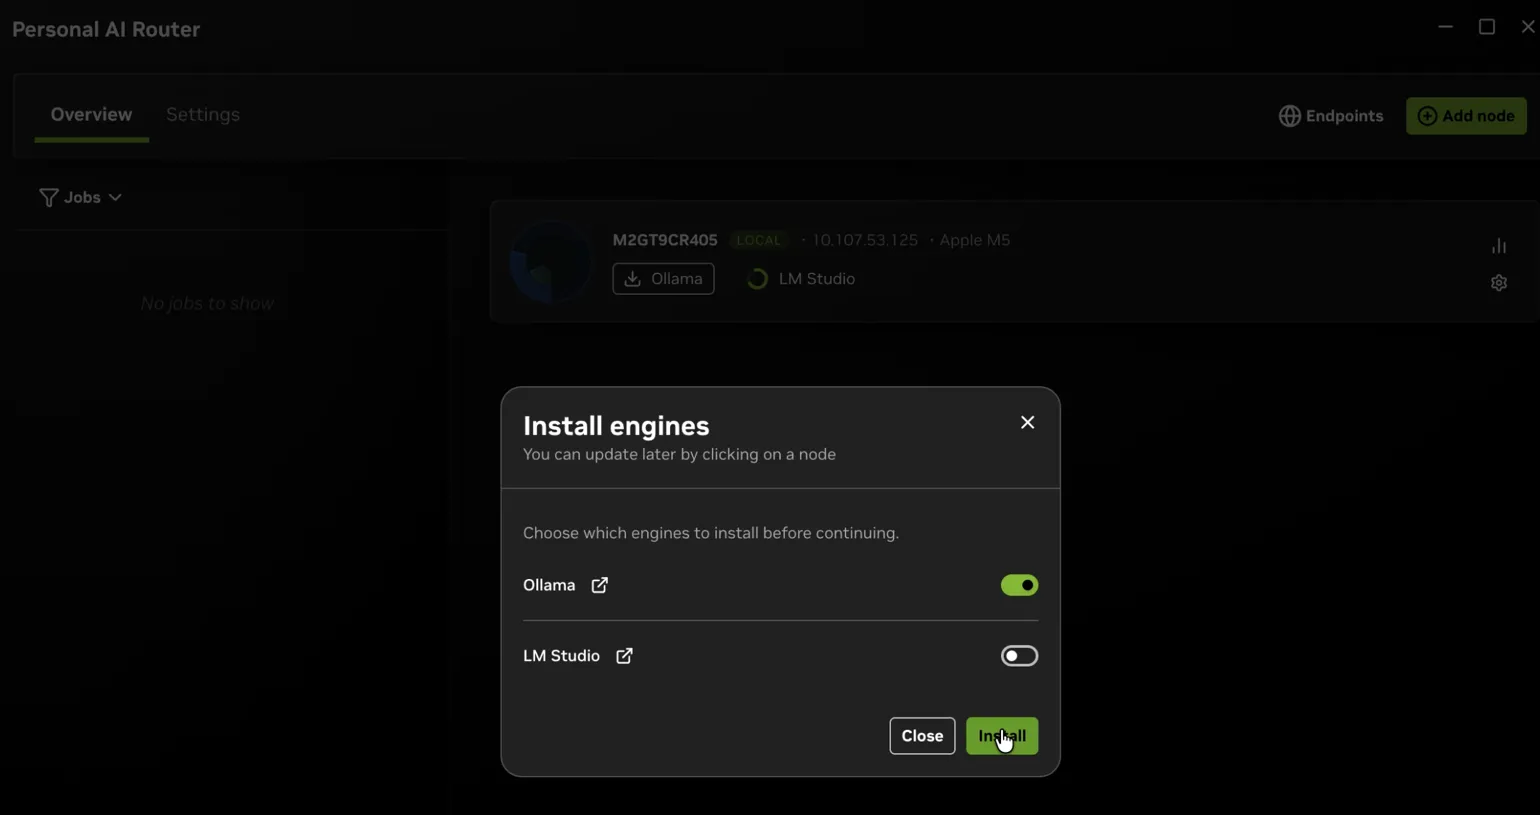Minimize the Personal AI Router window

pyautogui.click(x=1445, y=27)
